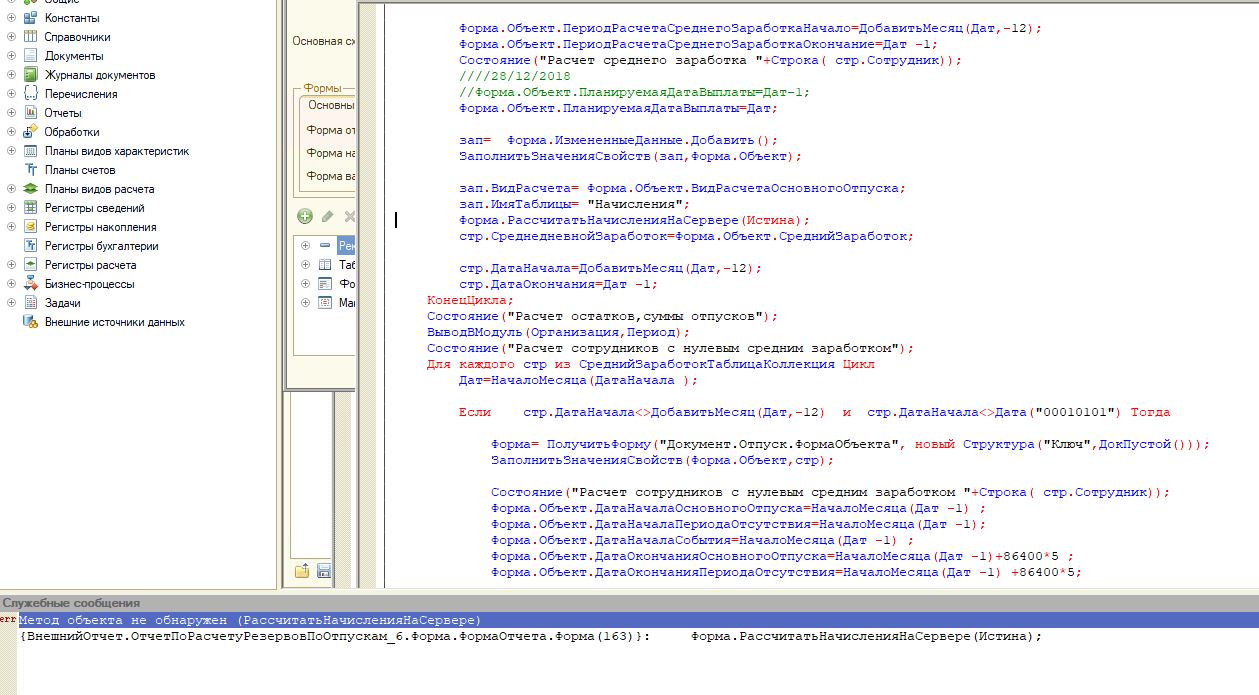
Task: Expand the Ма row in report tree
Action: tap(306, 303)
